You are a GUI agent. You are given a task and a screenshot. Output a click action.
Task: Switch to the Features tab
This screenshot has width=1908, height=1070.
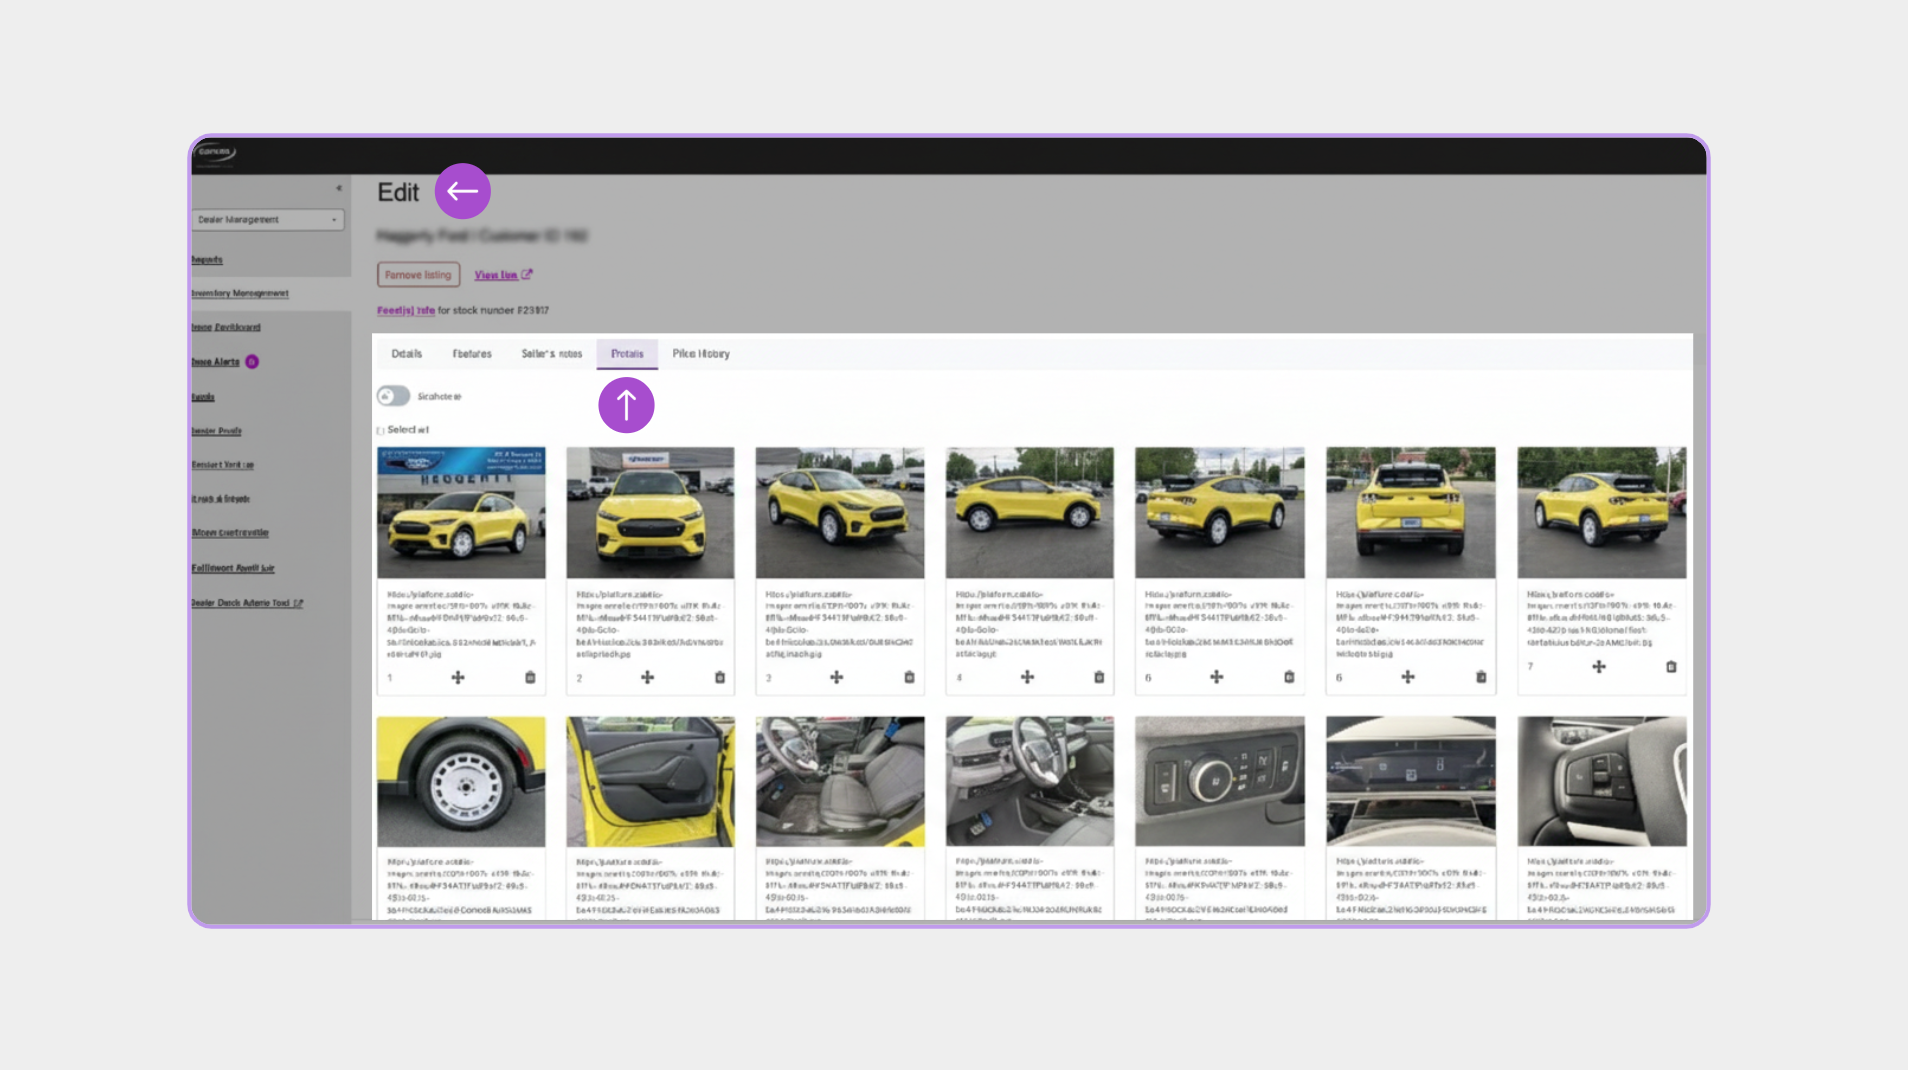click(x=472, y=354)
